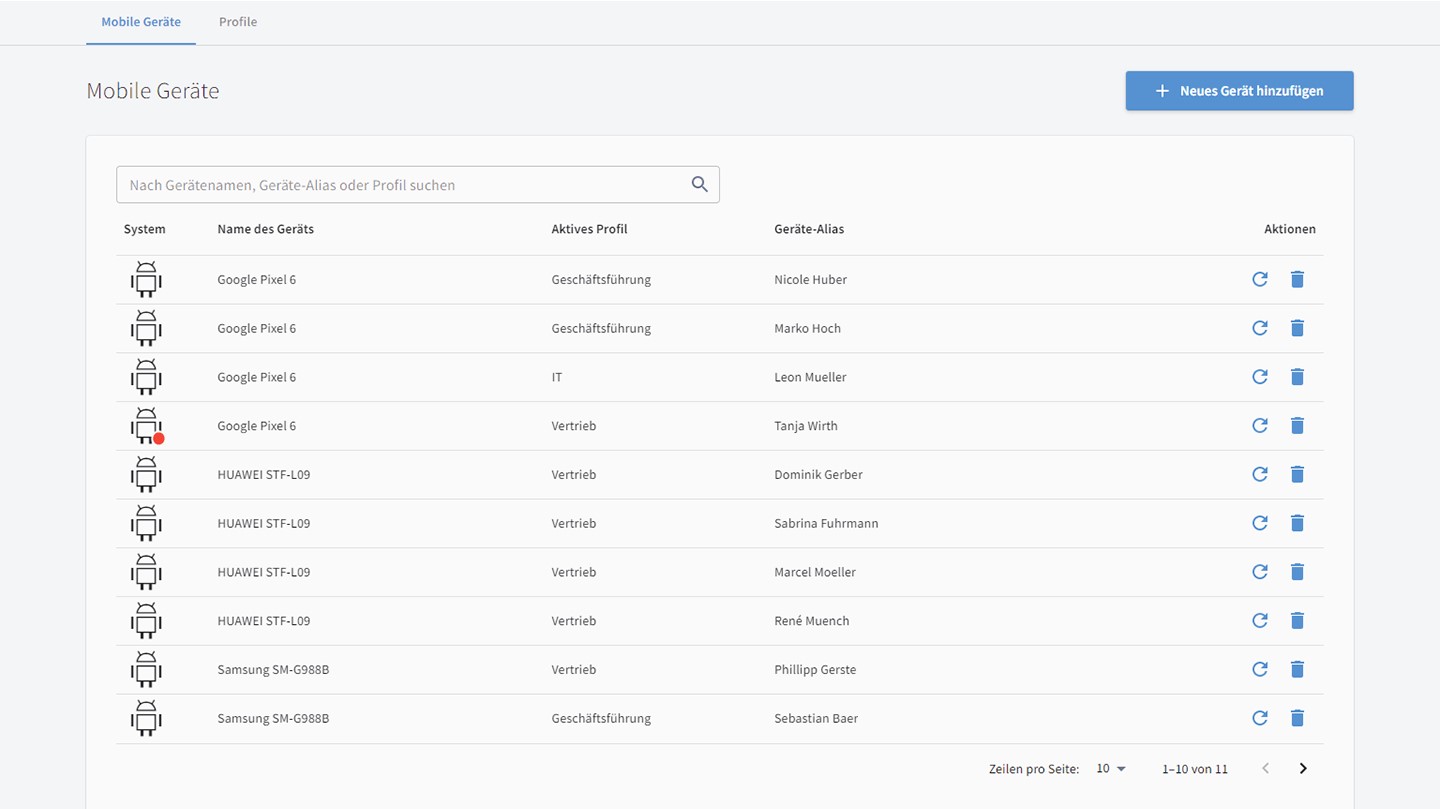Screen dimensions: 1440x809
Task: Open rows per page dropdown
Action: pos(1111,769)
